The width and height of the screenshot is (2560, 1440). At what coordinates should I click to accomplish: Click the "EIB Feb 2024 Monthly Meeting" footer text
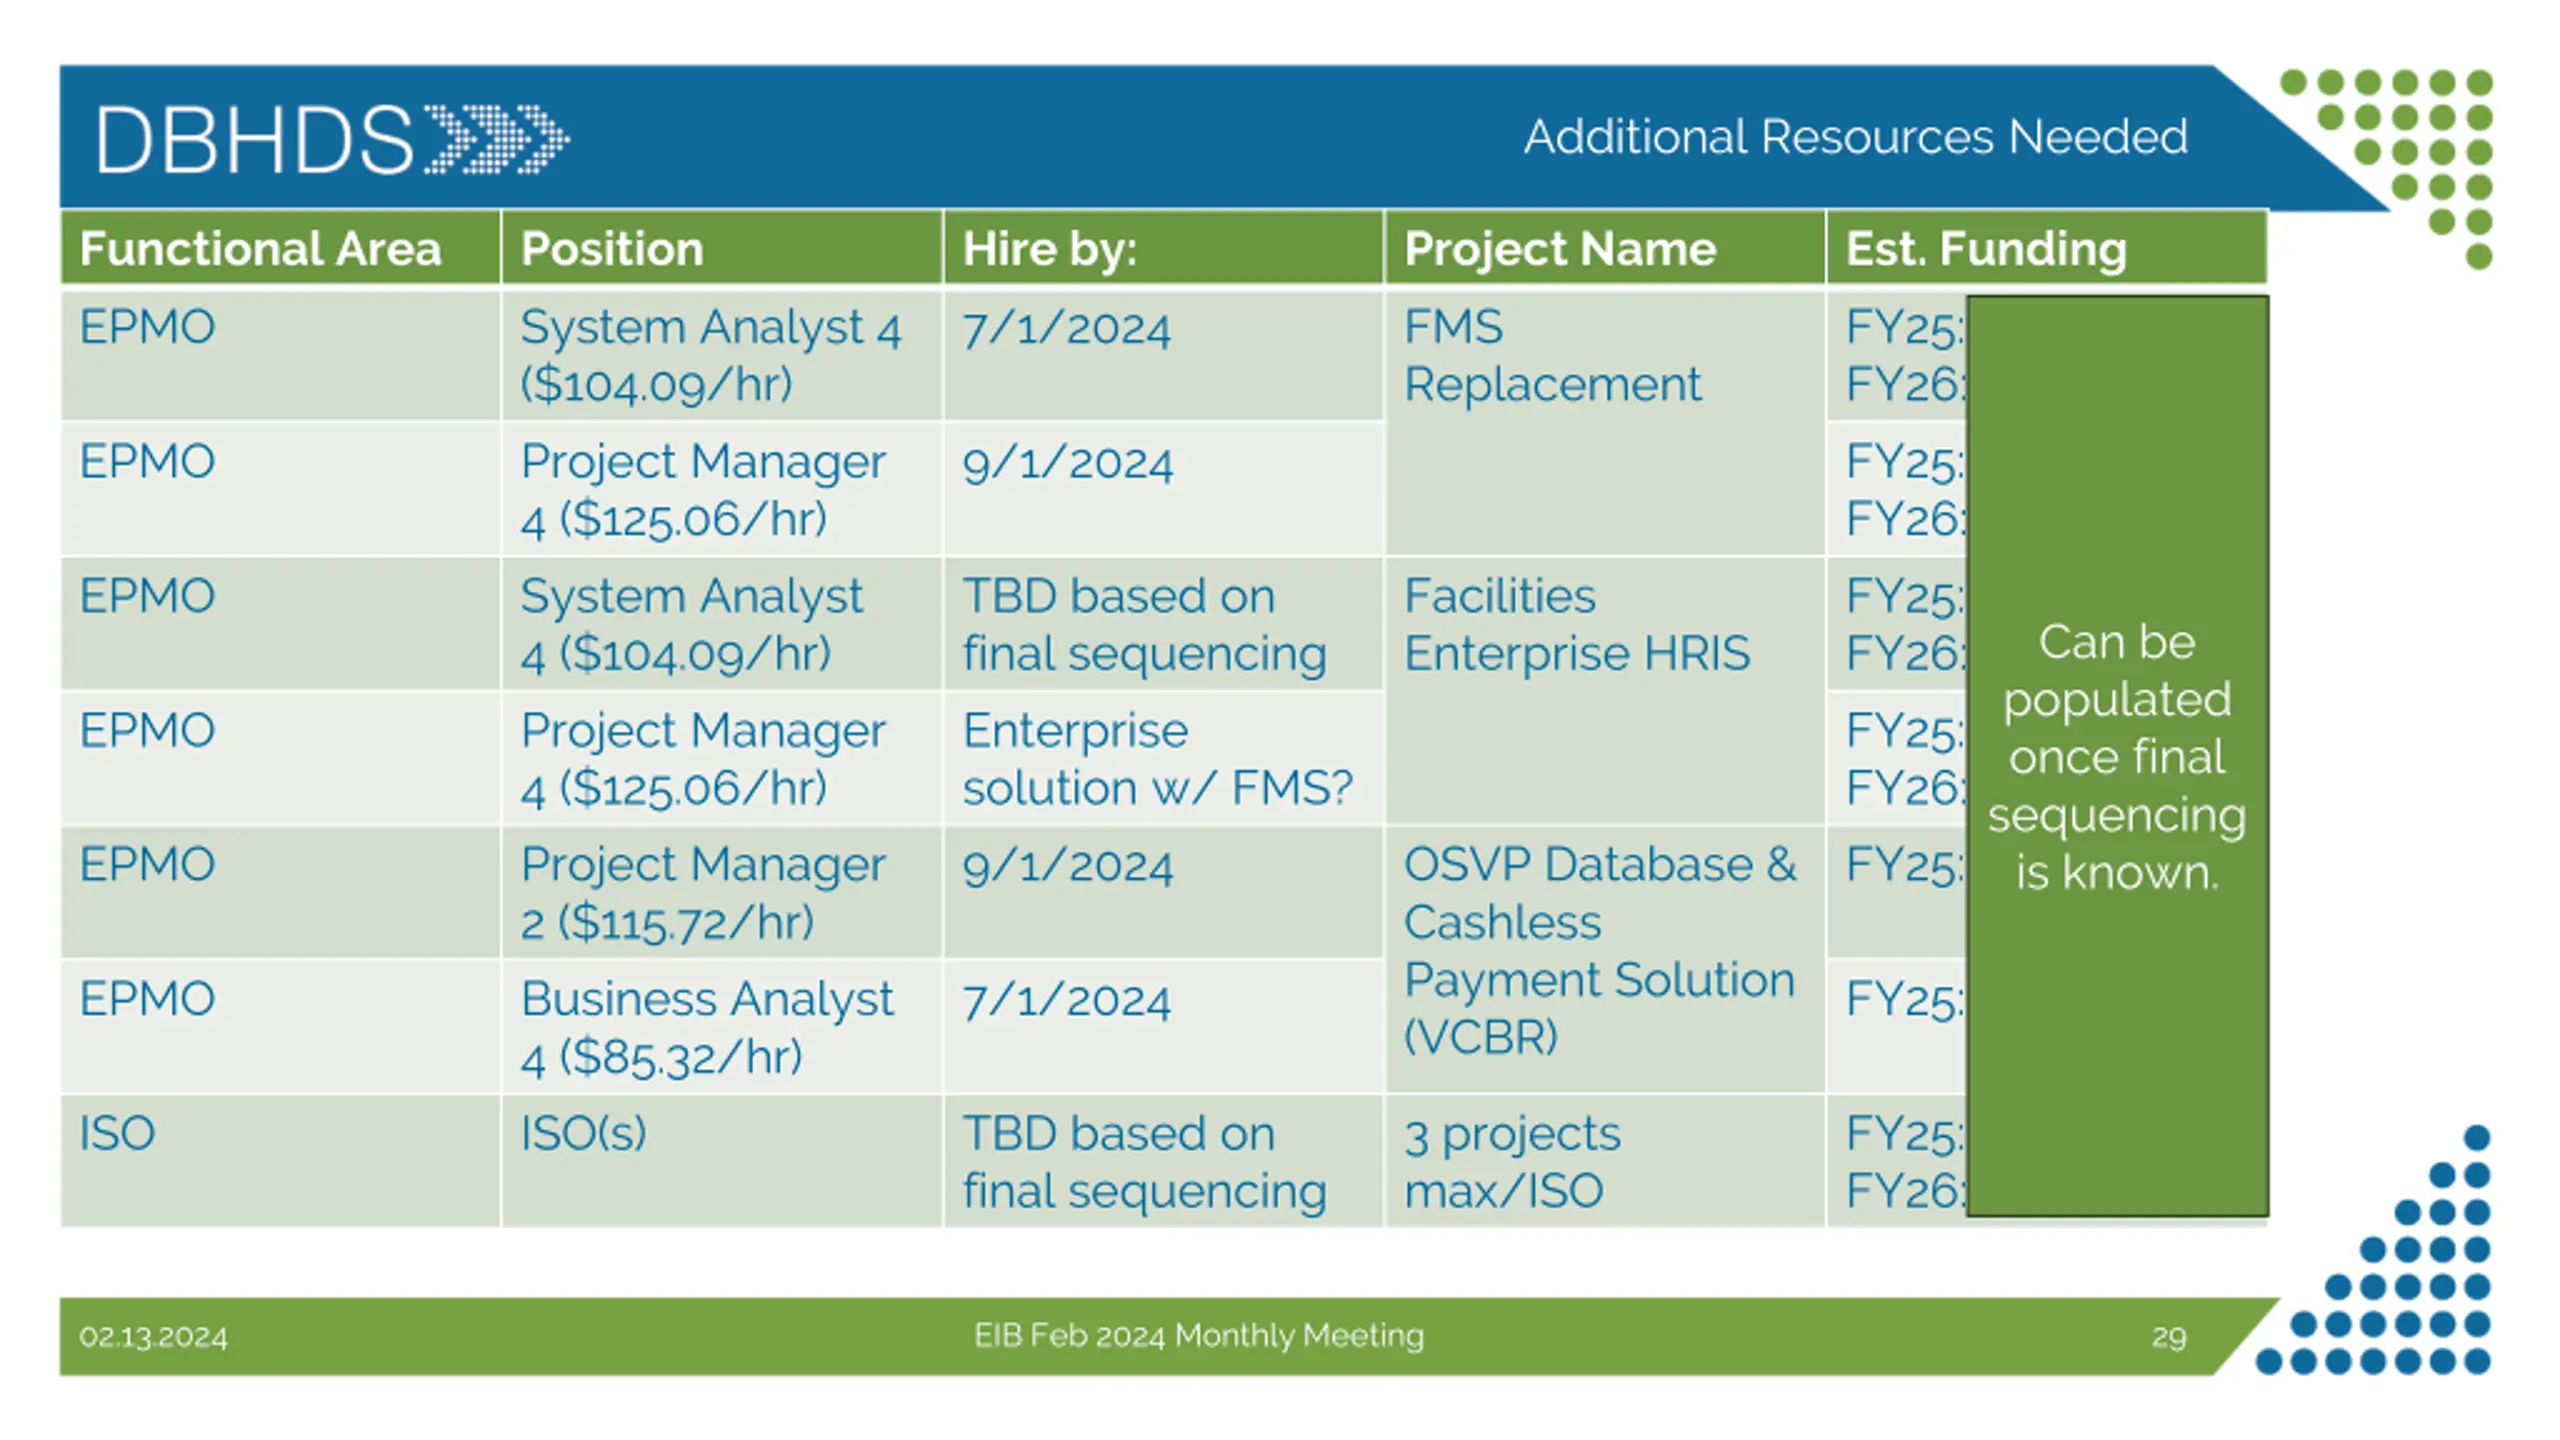pos(1199,1336)
